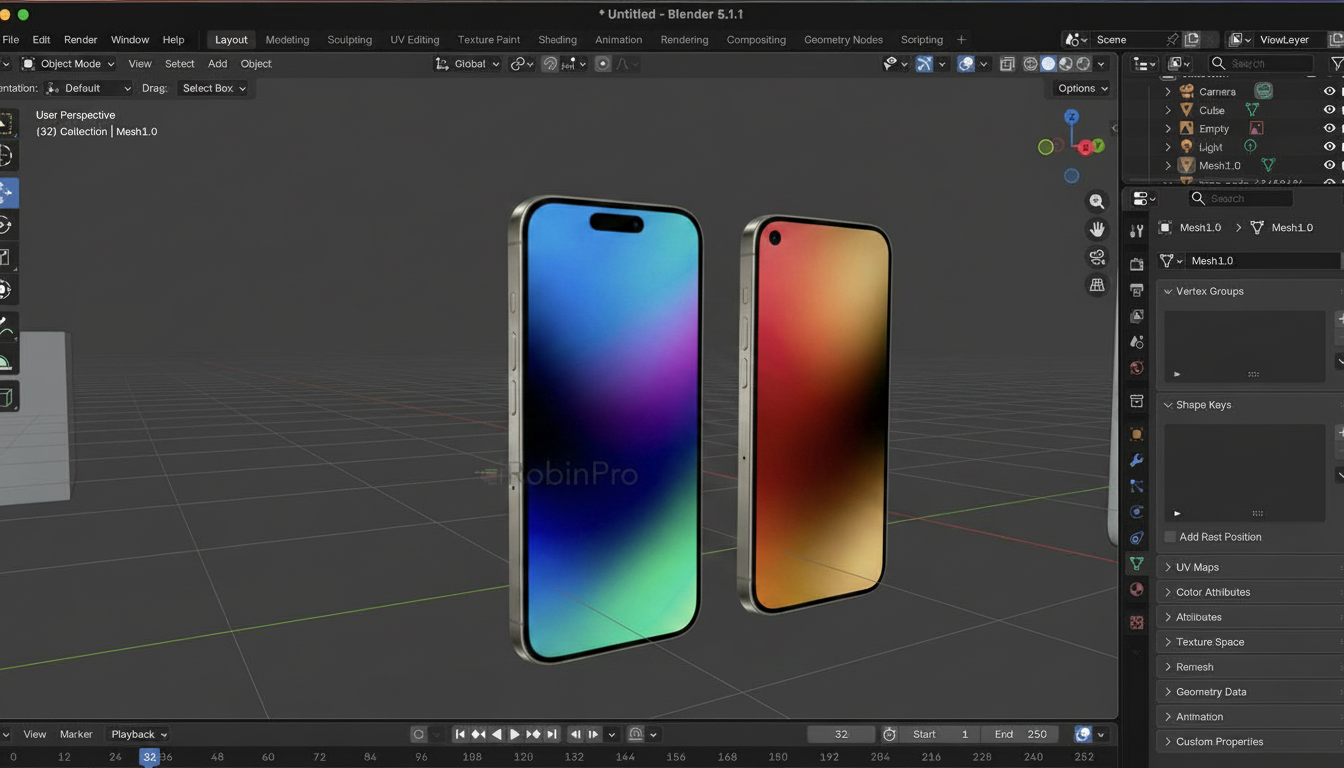The image size is (1344, 768).
Task: Toggle camera view icon in viewport
Action: (x=1097, y=257)
